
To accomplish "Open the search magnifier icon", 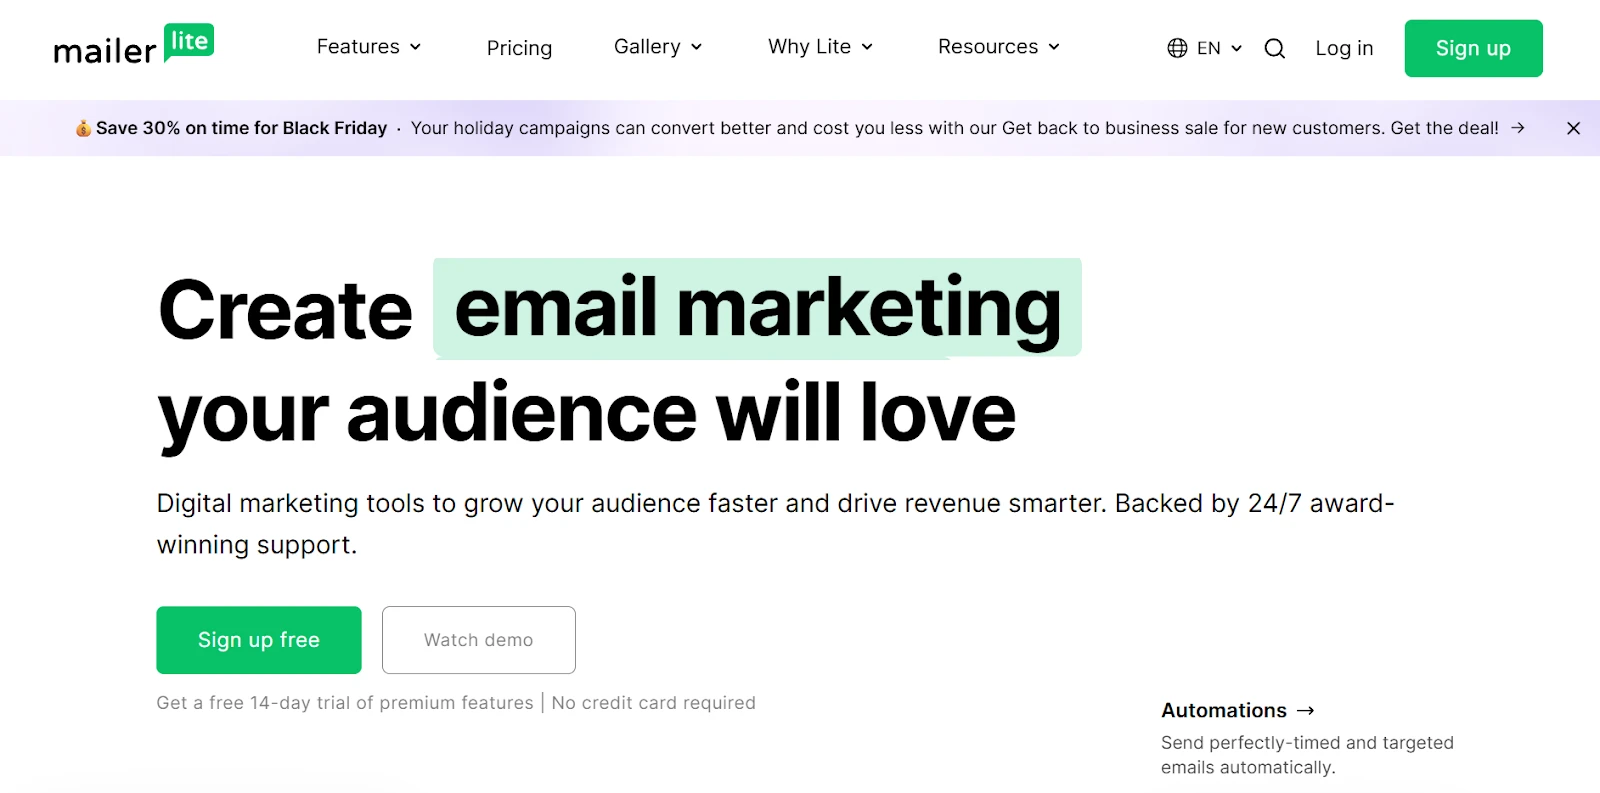I will [1274, 48].
